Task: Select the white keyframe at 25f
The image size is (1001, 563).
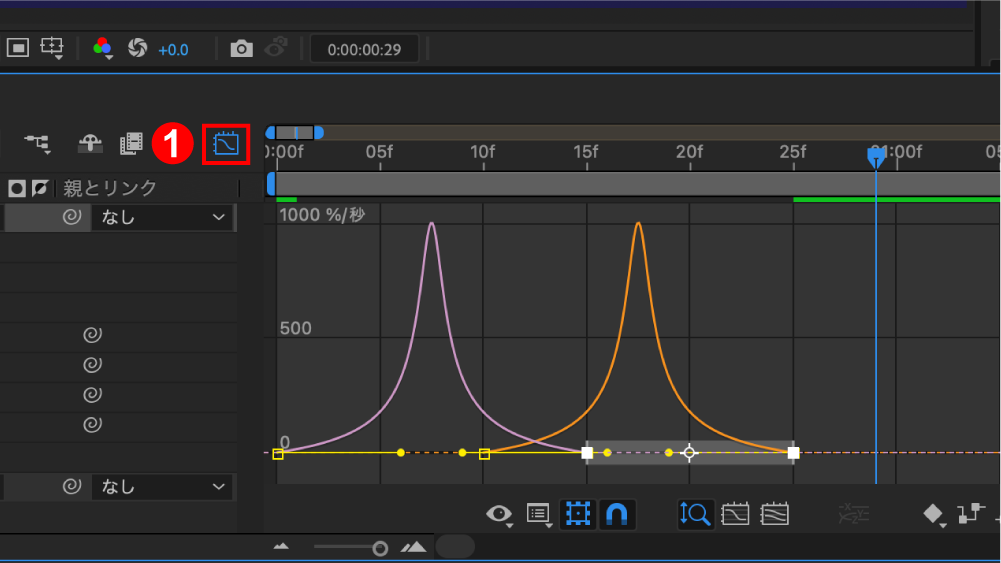Action: click(794, 453)
